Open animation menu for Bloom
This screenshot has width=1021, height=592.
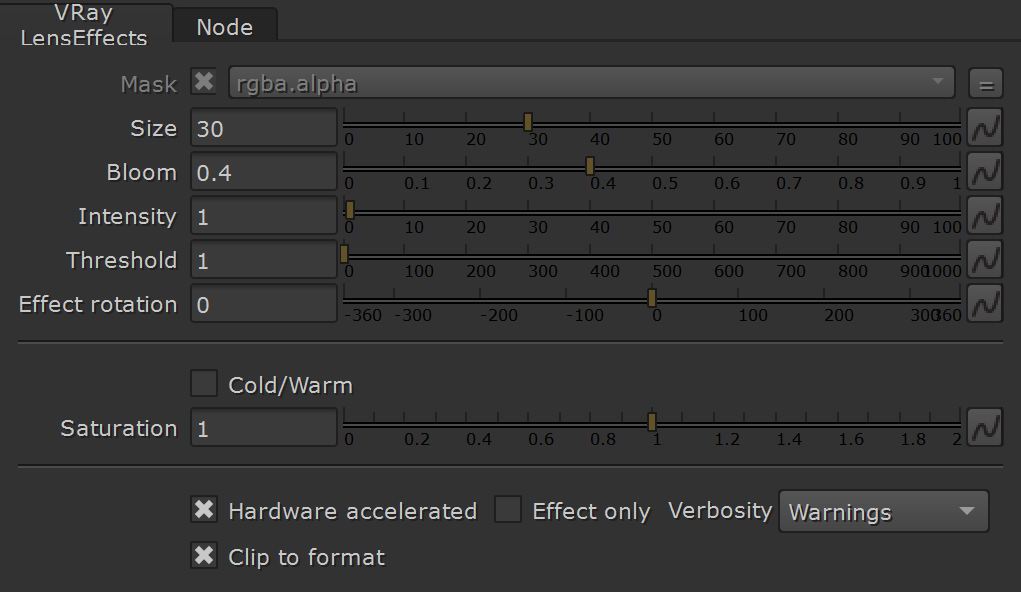985,172
